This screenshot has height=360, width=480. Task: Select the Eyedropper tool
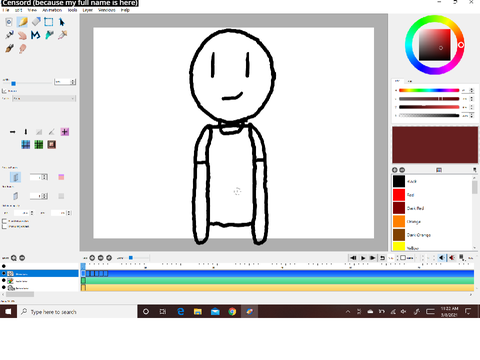click(62, 35)
